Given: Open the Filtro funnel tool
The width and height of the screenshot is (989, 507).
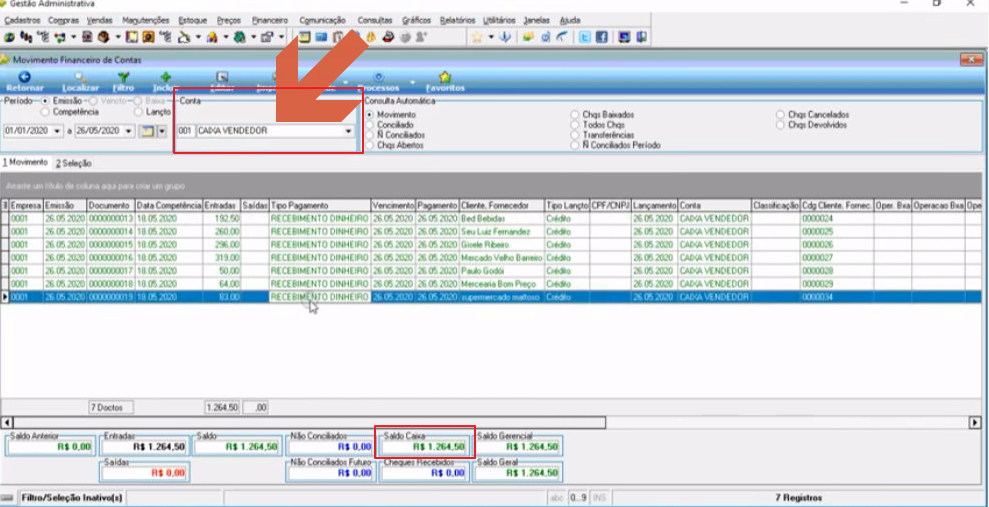Looking at the screenshot, I should (x=124, y=77).
